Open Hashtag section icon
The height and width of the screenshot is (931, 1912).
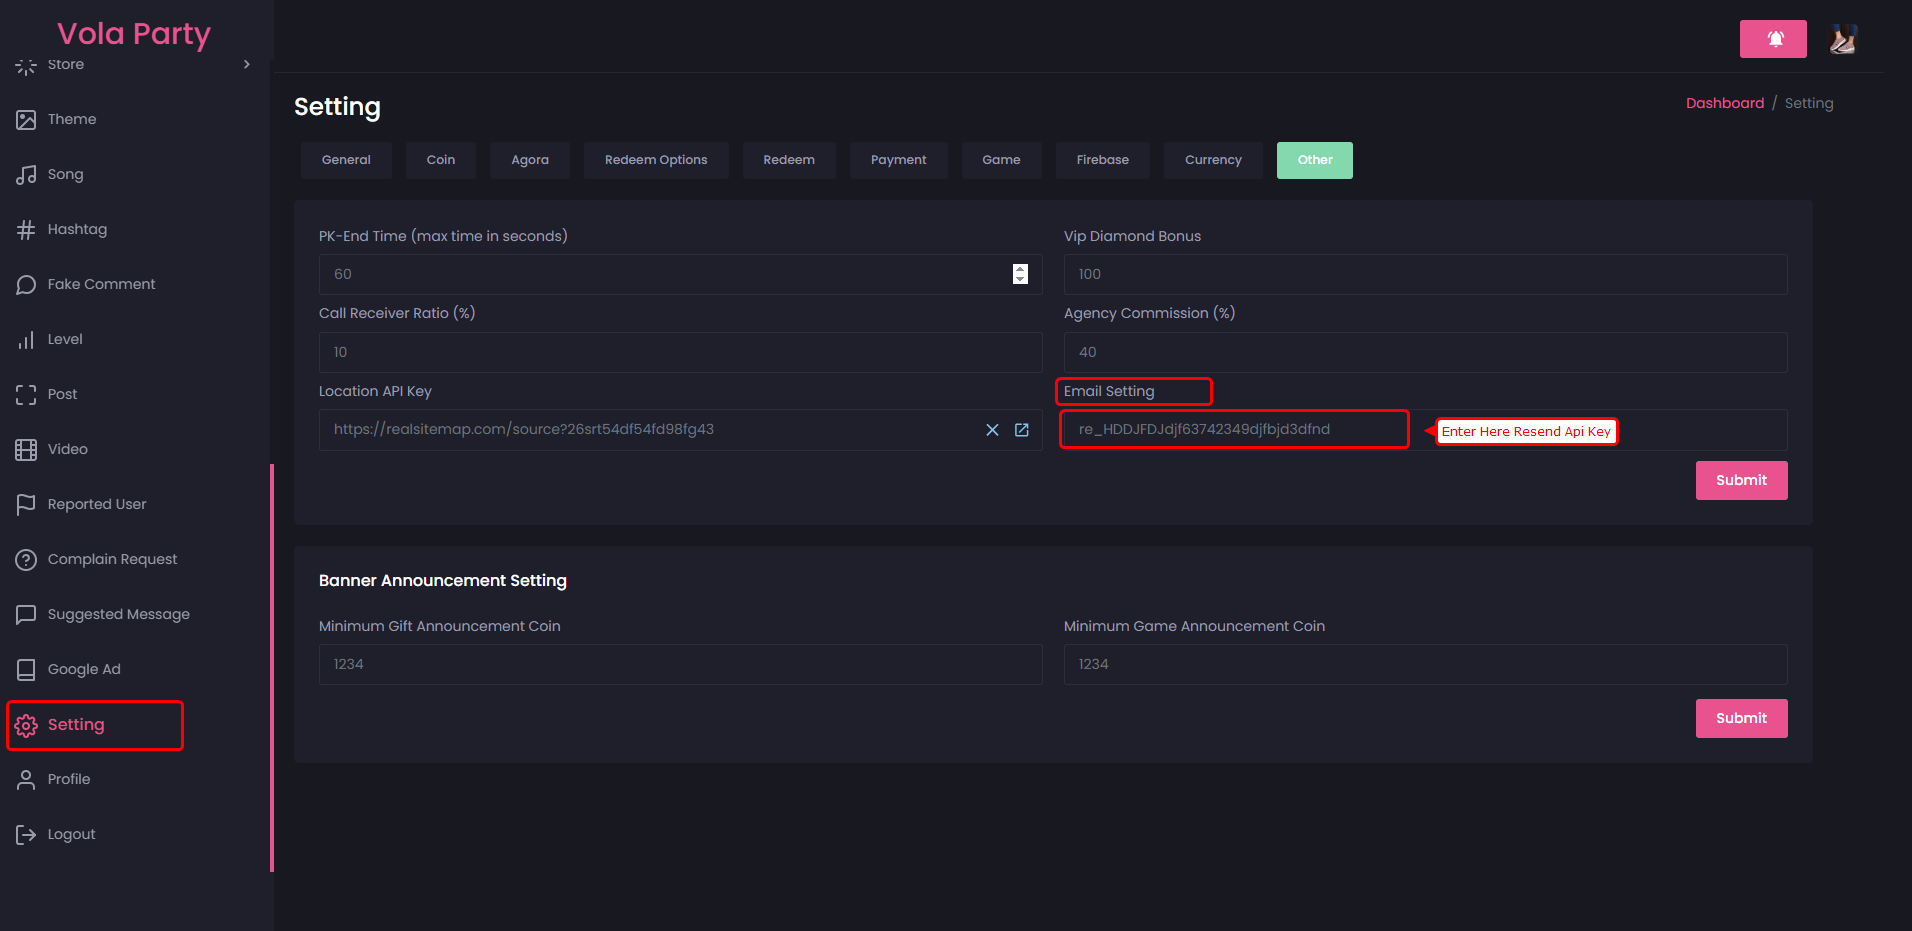coord(26,230)
